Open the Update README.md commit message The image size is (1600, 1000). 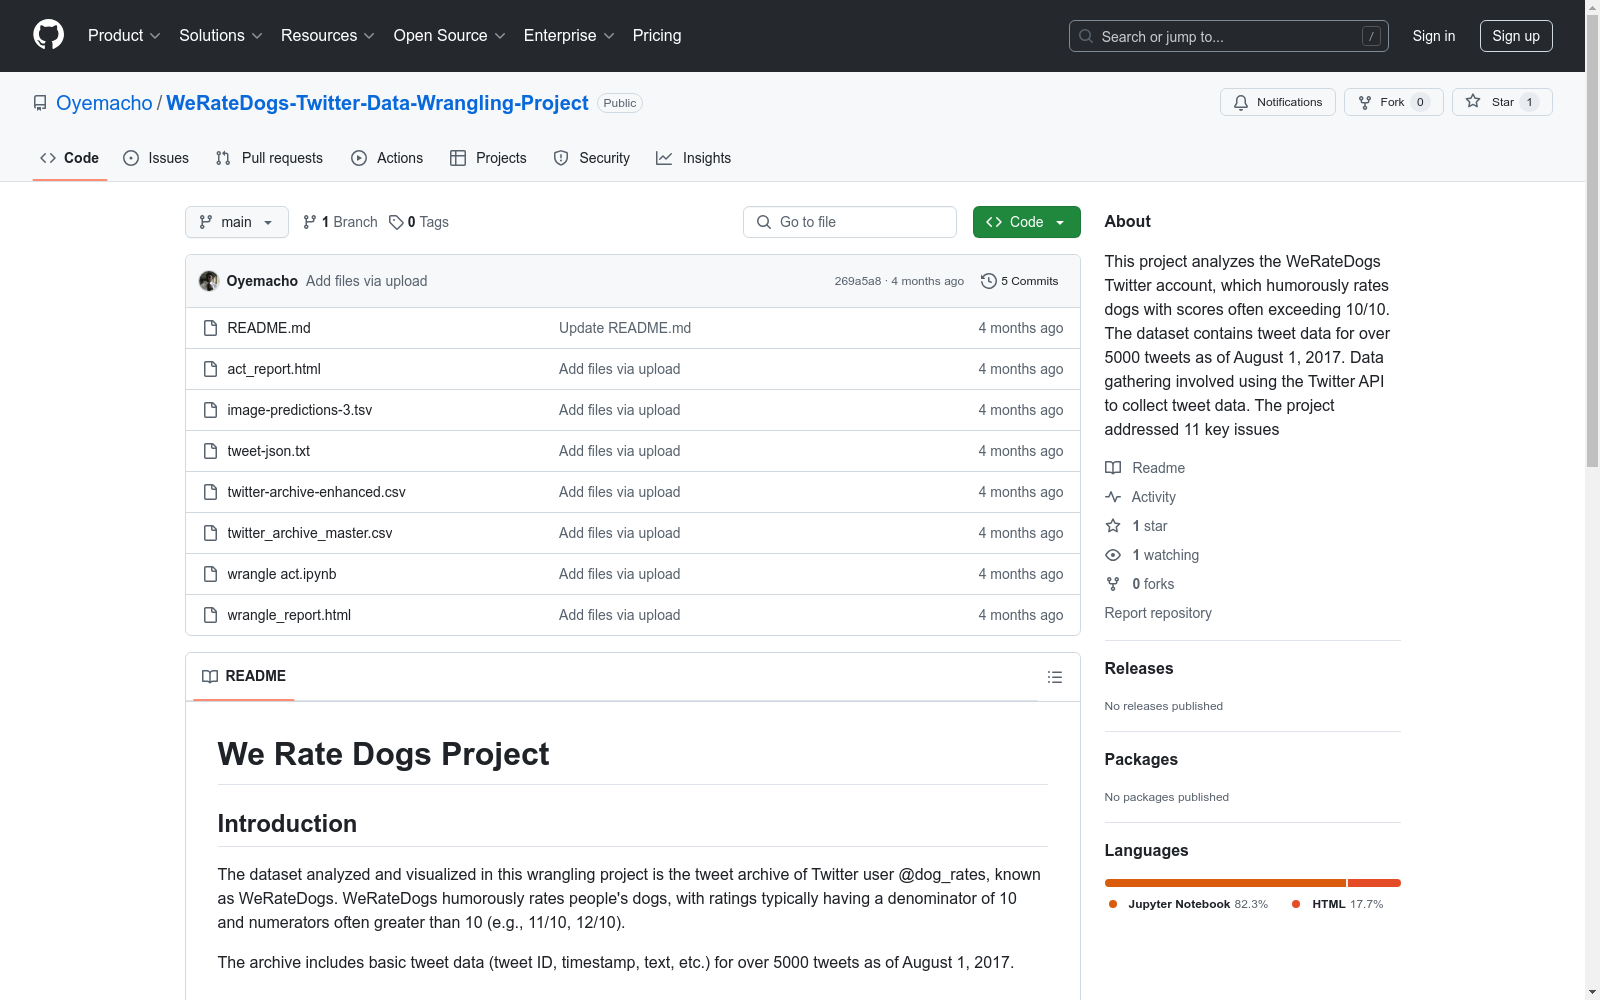click(x=625, y=328)
